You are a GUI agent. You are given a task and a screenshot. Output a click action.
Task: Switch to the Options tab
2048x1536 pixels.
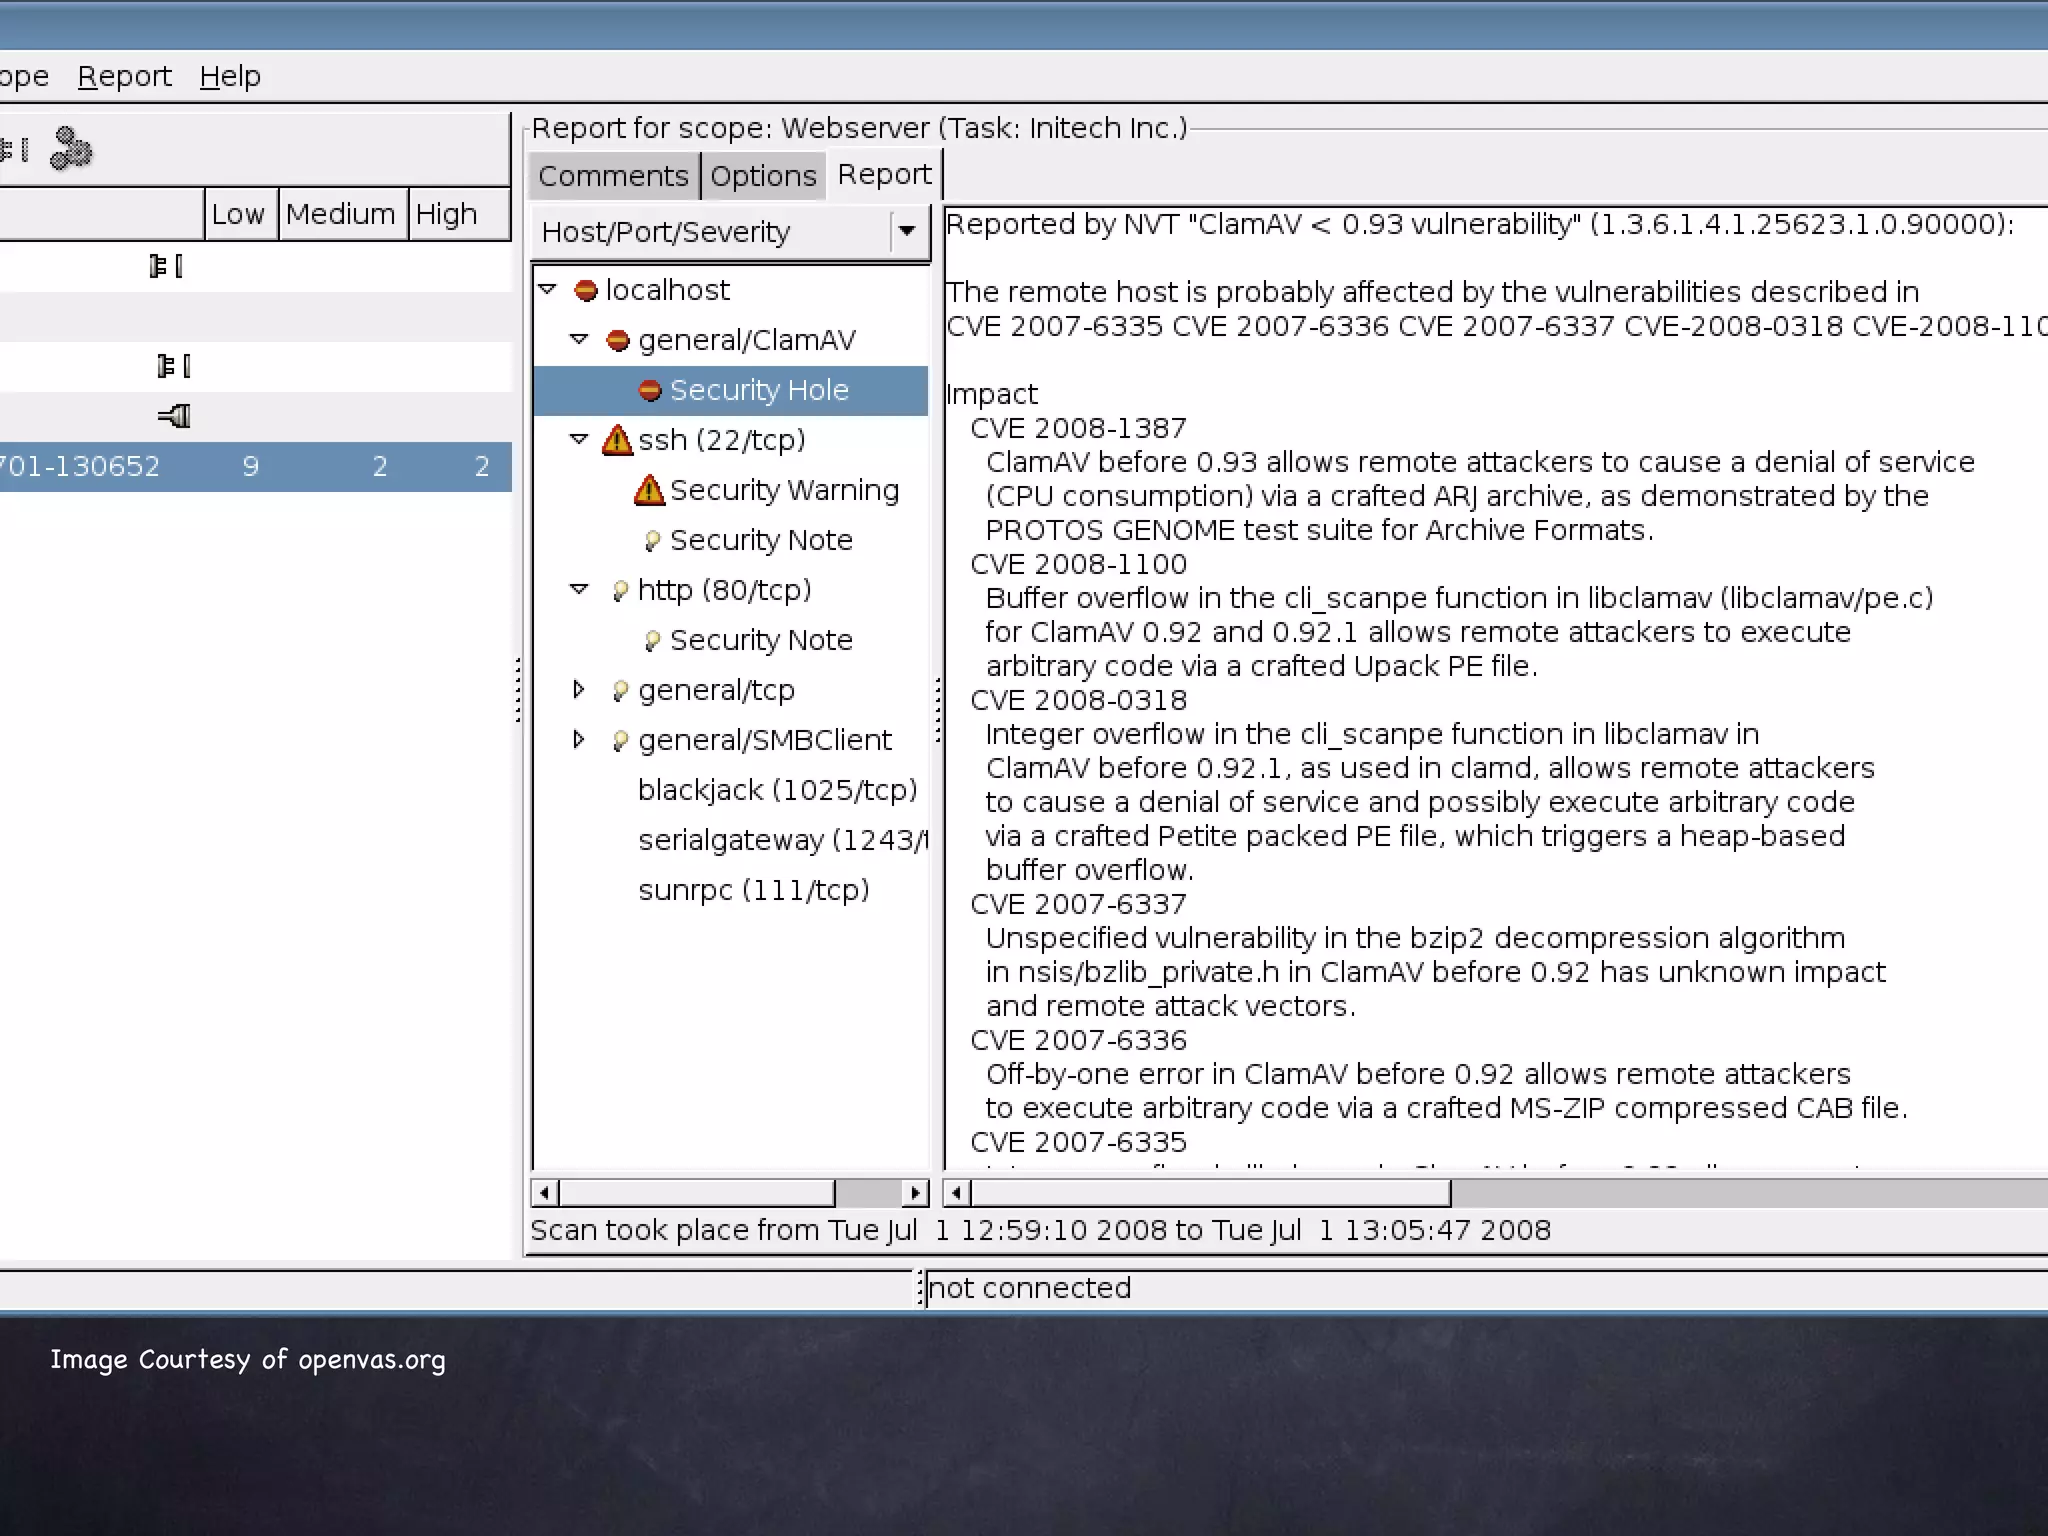click(763, 176)
